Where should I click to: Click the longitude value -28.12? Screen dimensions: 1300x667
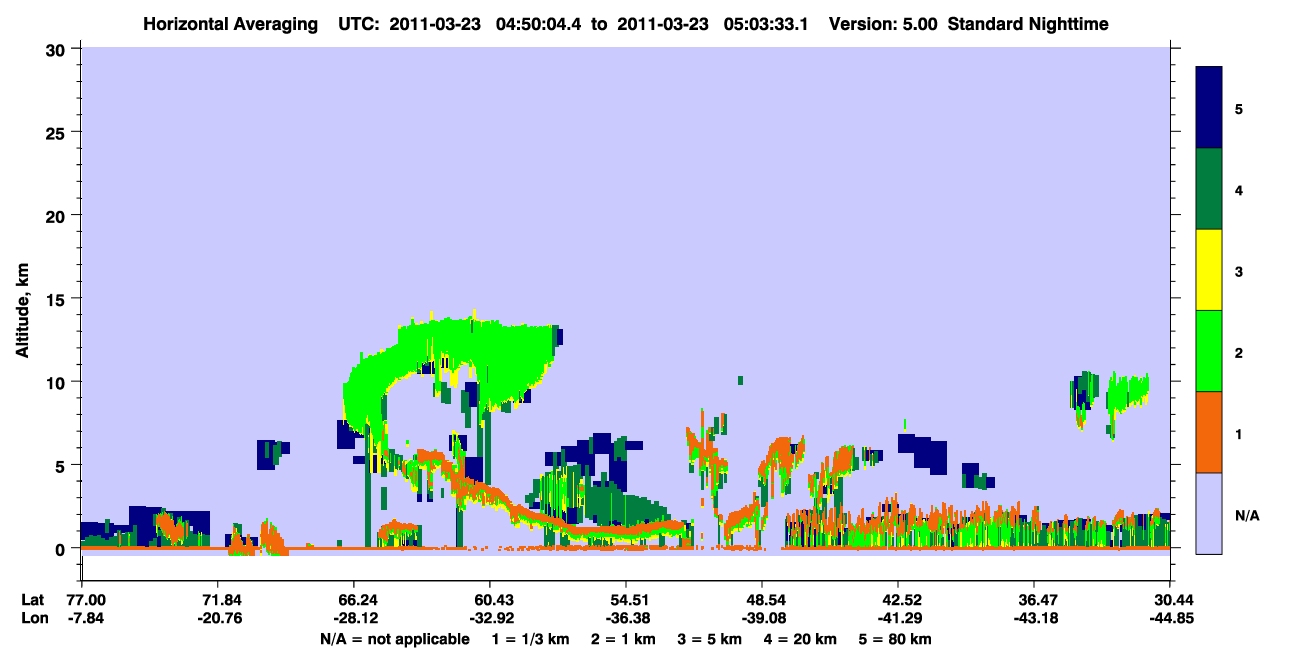(x=354, y=617)
